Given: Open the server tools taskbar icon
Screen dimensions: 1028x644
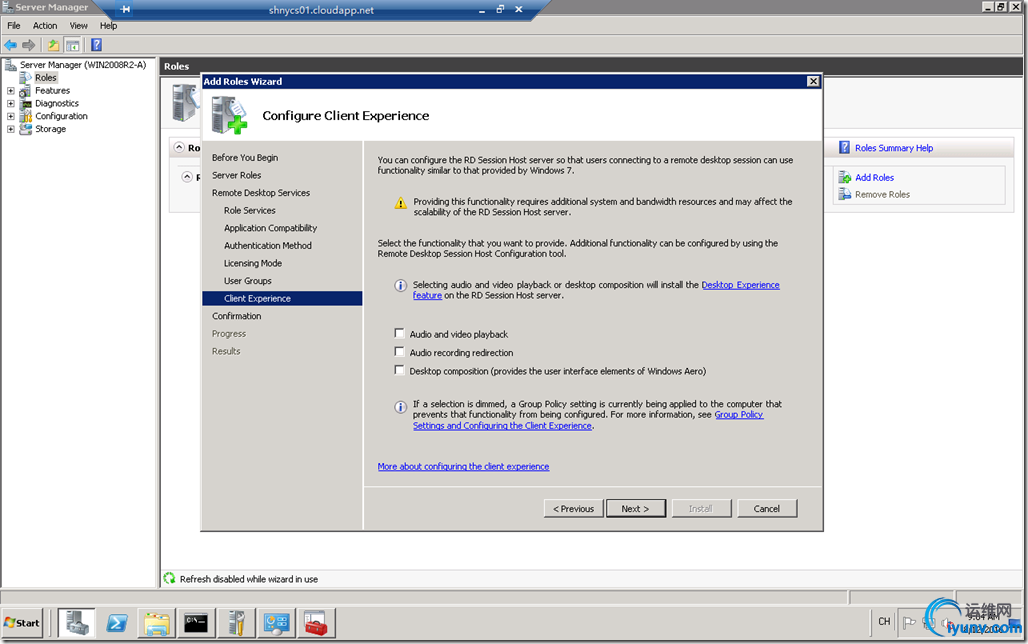Looking at the screenshot, I should coord(236,622).
